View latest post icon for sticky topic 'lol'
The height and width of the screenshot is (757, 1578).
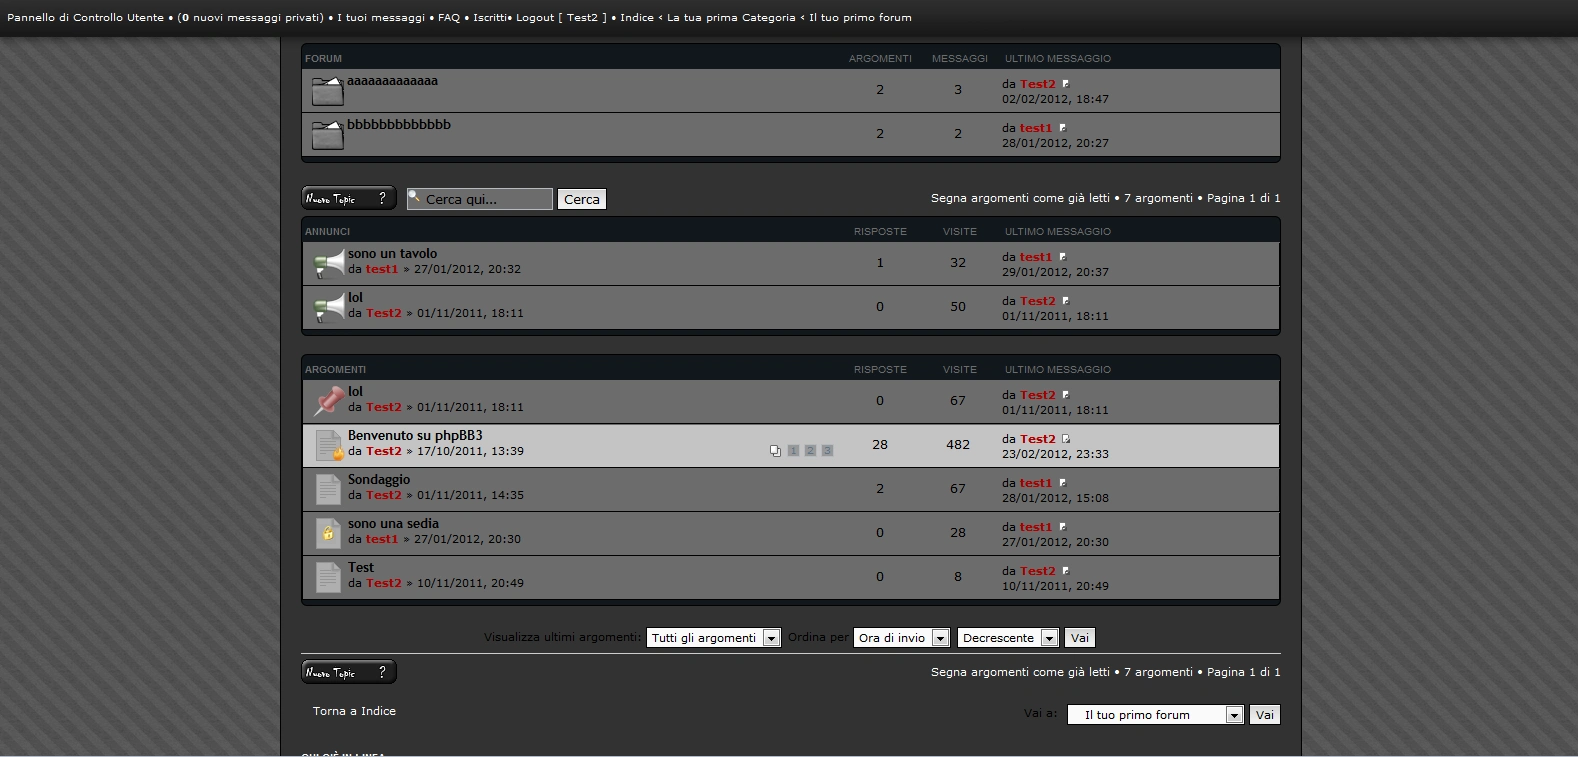[1065, 395]
